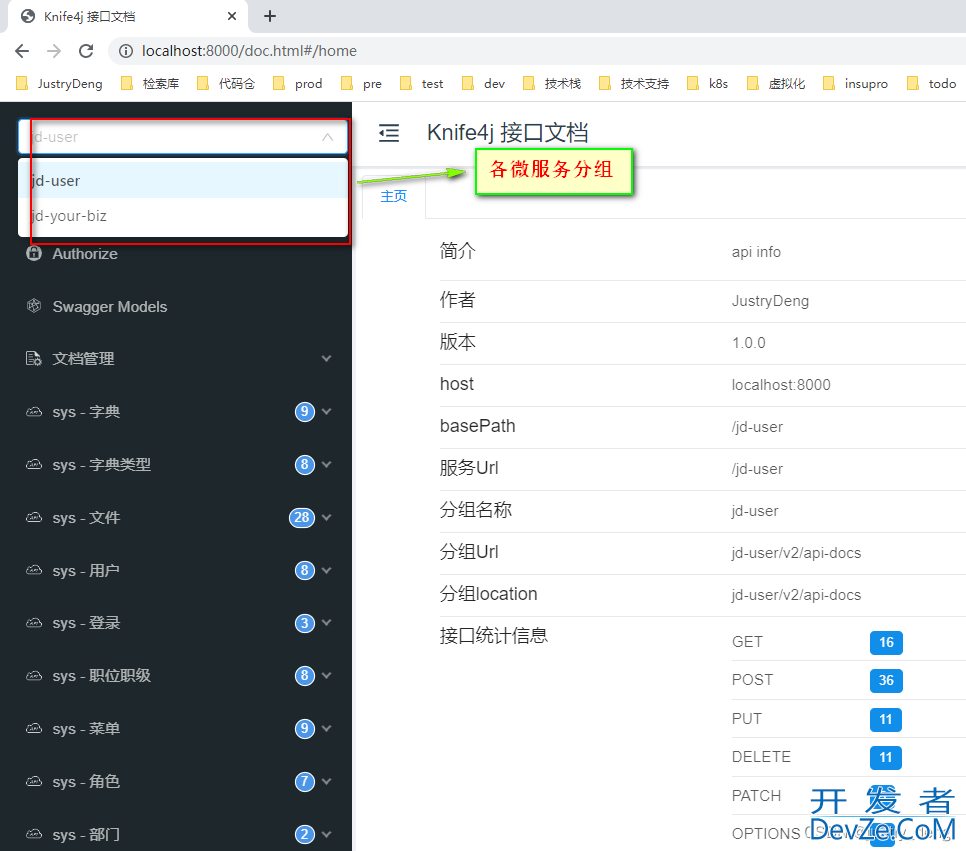The width and height of the screenshot is (966, 851).
Task: Collapse the group dropdown via its up arrow
Action: (x=328, y=137)
